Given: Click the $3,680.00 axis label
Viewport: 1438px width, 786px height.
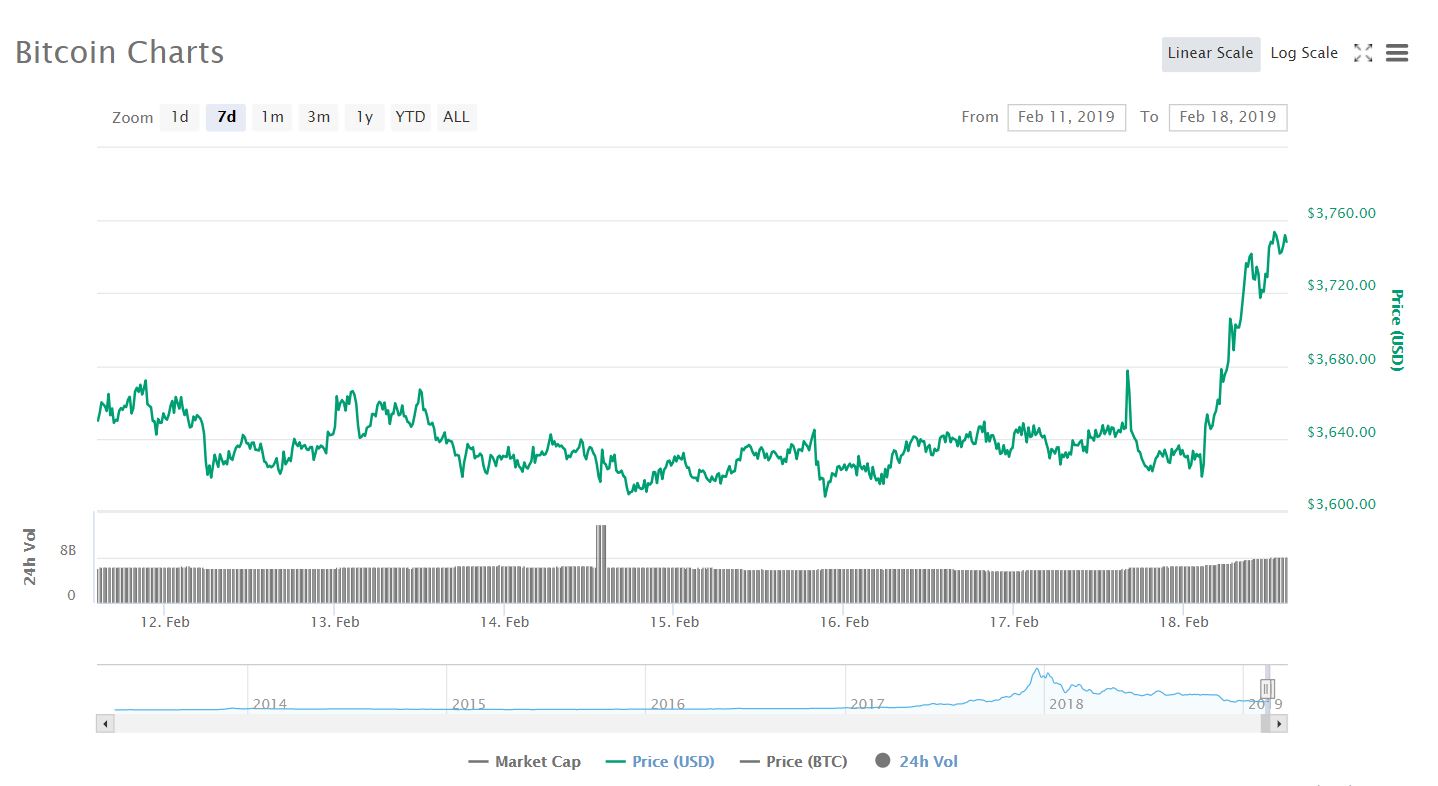Looking at the screenshot, I should [x=1341, y=359].
